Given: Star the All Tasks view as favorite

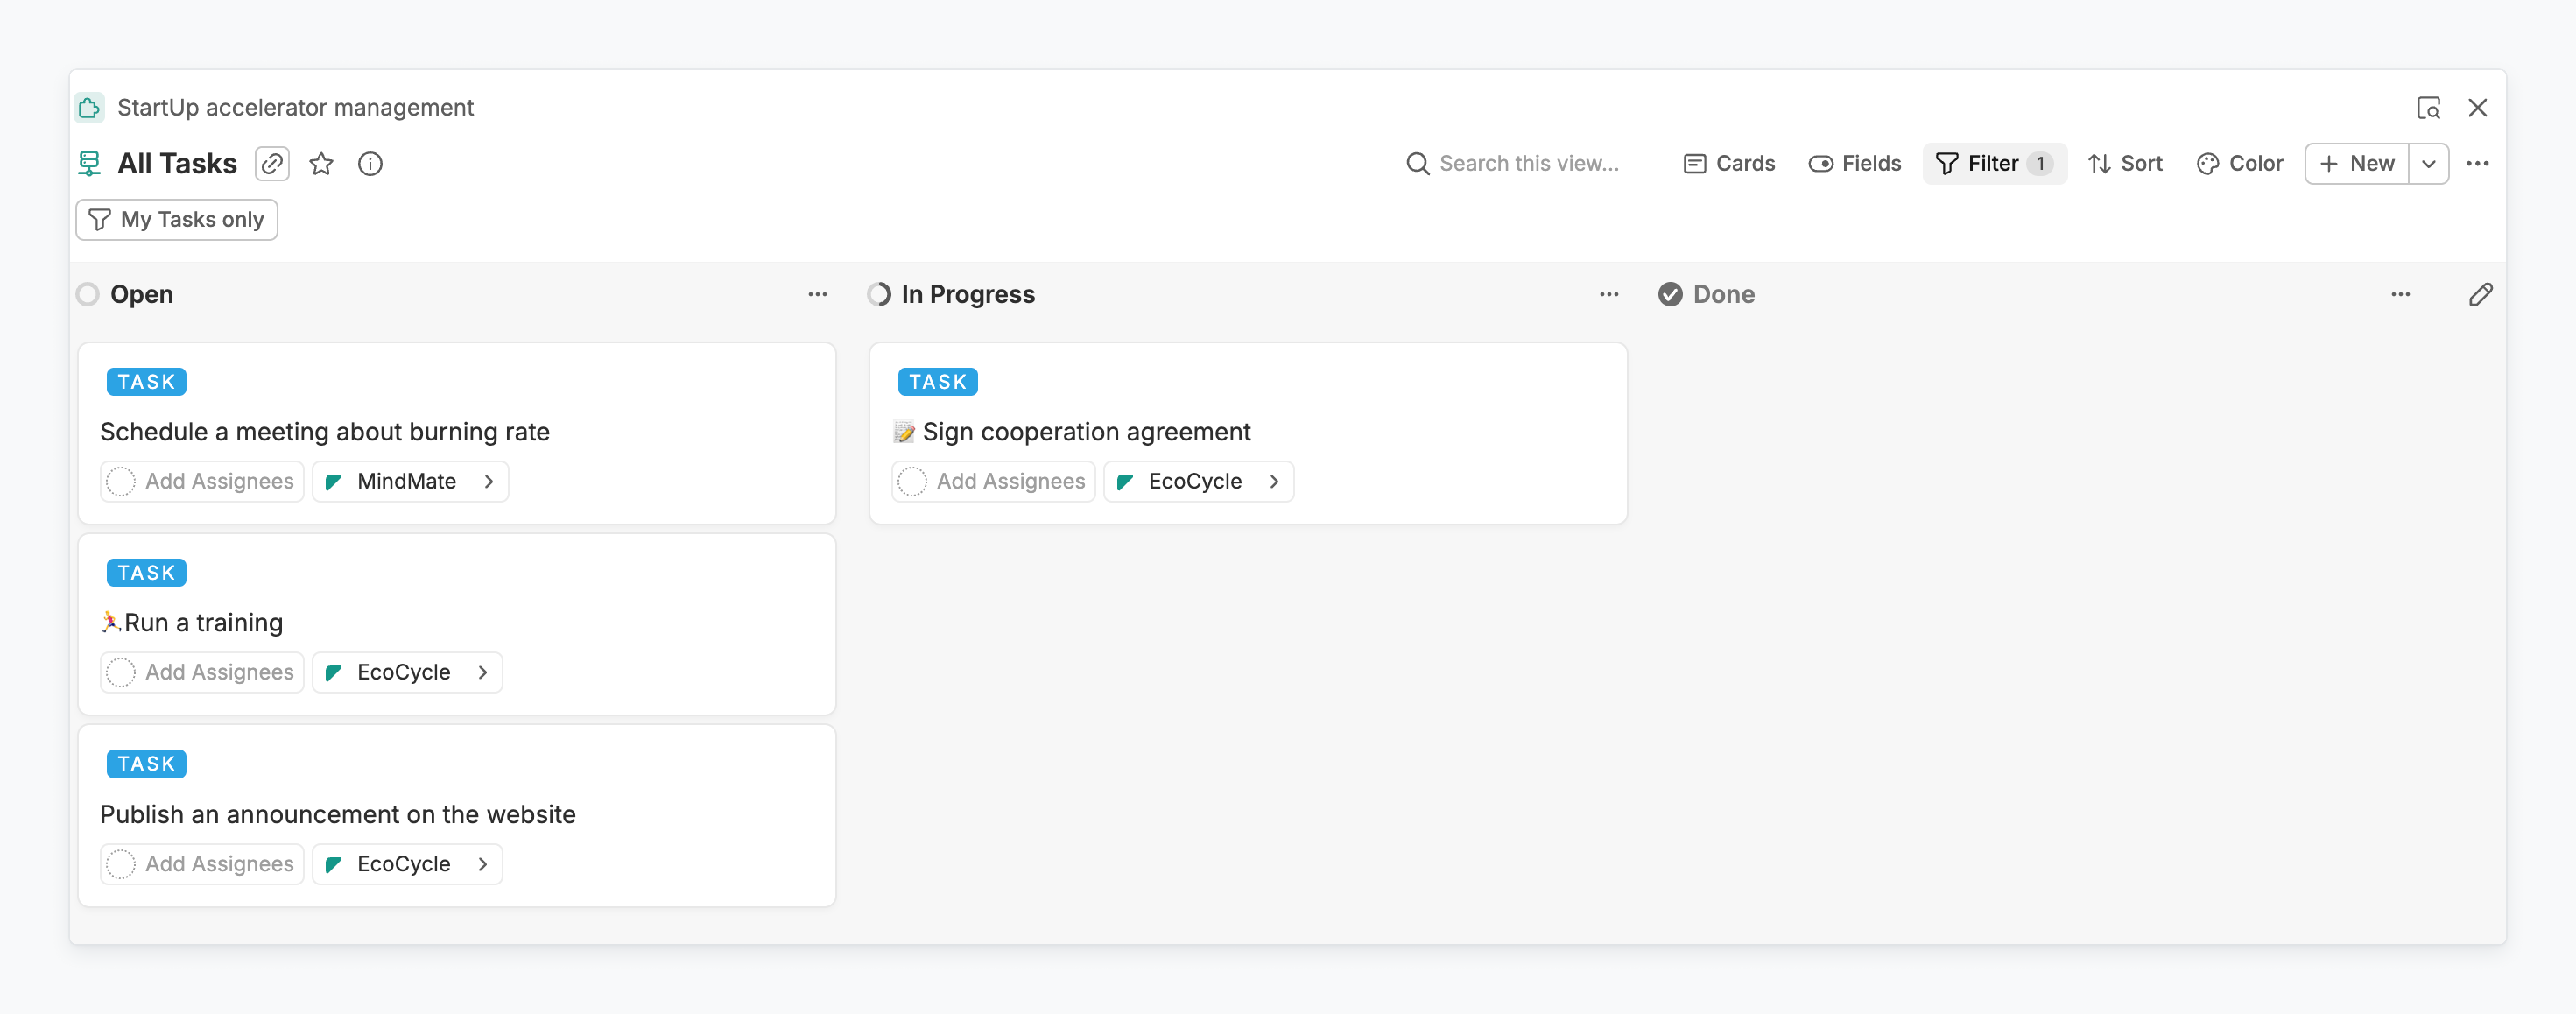Looking at the screenshot, I should (x=321, y=164).
